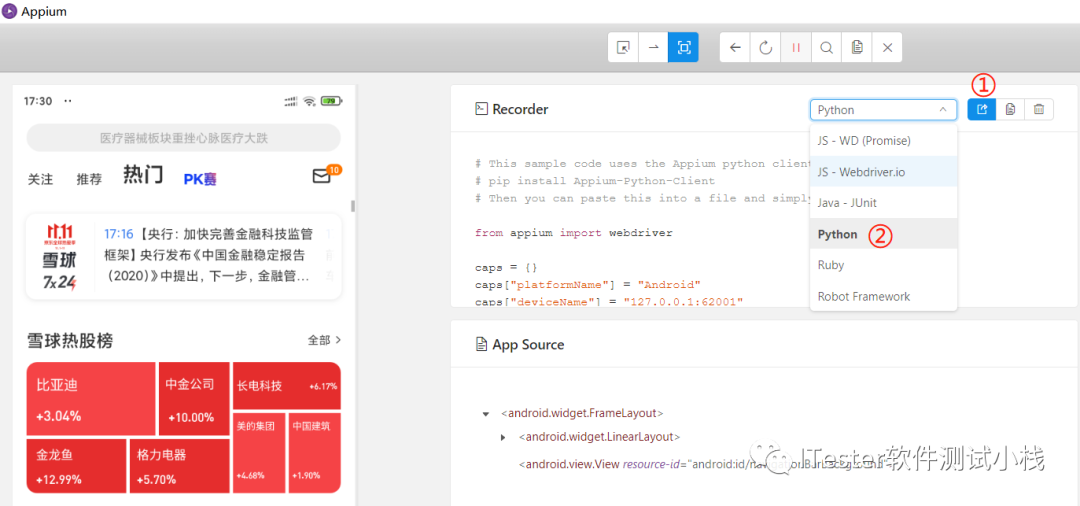Click 格力电器 +5.70% stock tile
1080x506 pixels.
[x=180, y=466]
